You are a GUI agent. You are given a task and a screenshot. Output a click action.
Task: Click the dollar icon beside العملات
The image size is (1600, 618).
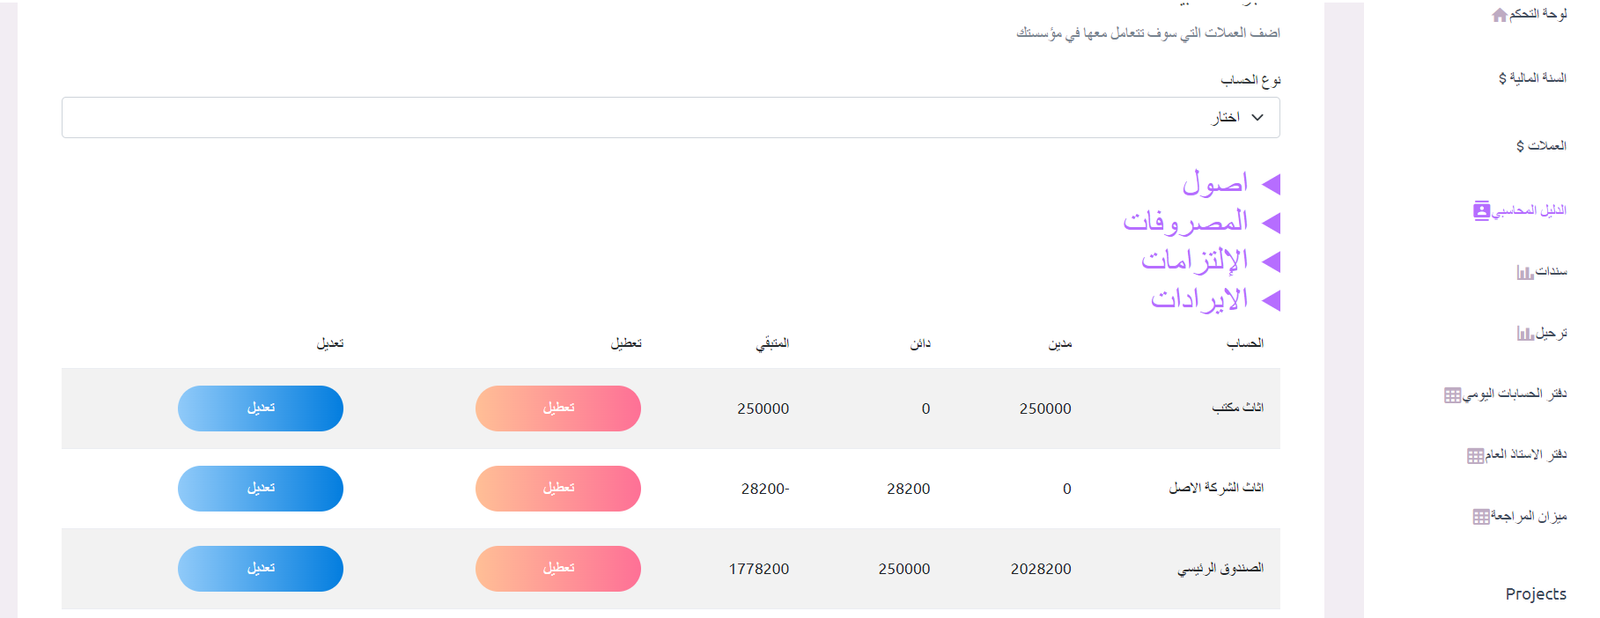pyautogui.click(x=1520, y=146)
